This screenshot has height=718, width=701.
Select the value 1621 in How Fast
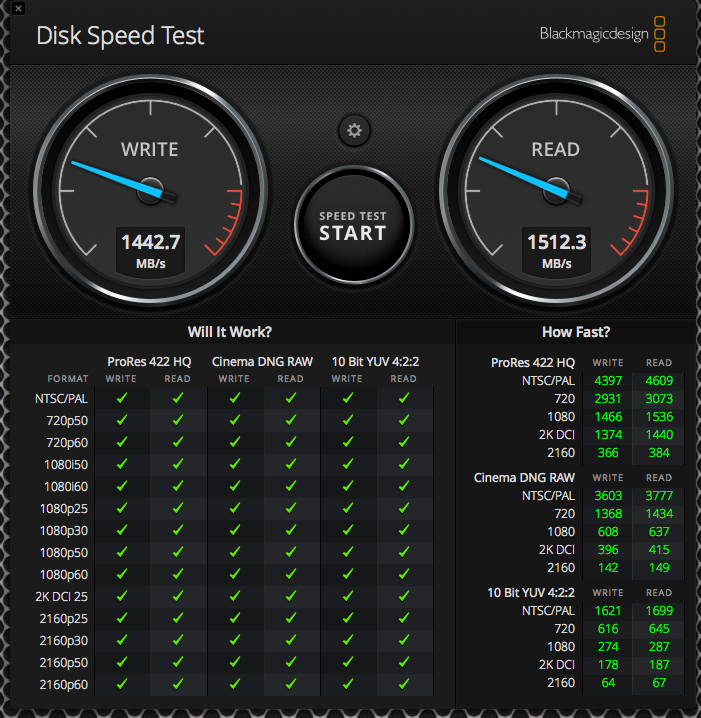coord(608,610)
